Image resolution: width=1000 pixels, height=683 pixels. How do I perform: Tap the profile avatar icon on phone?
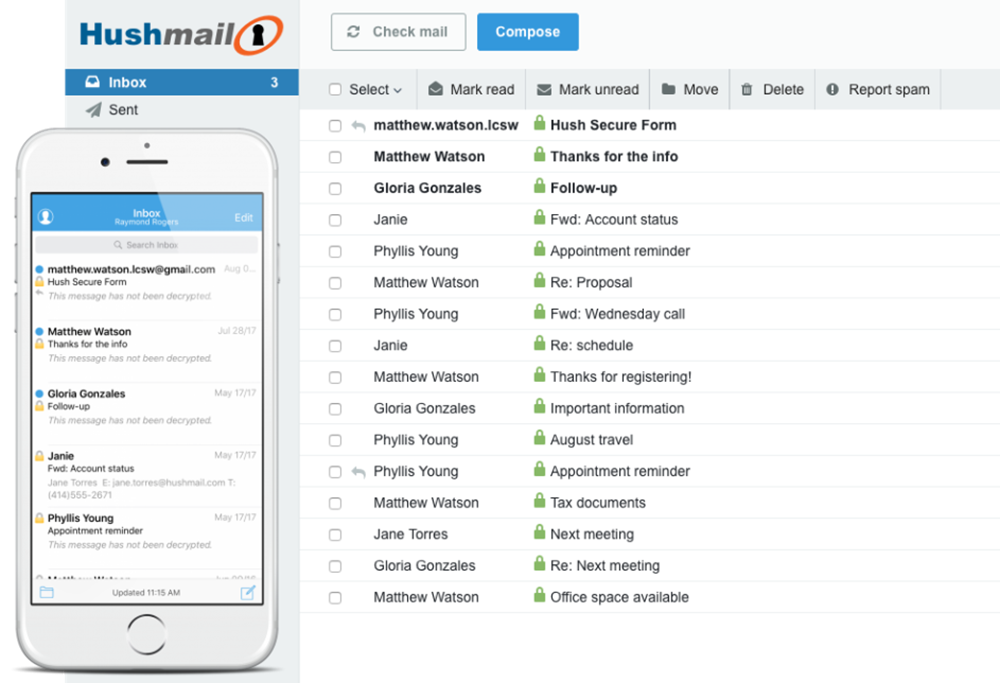(45, 217)
